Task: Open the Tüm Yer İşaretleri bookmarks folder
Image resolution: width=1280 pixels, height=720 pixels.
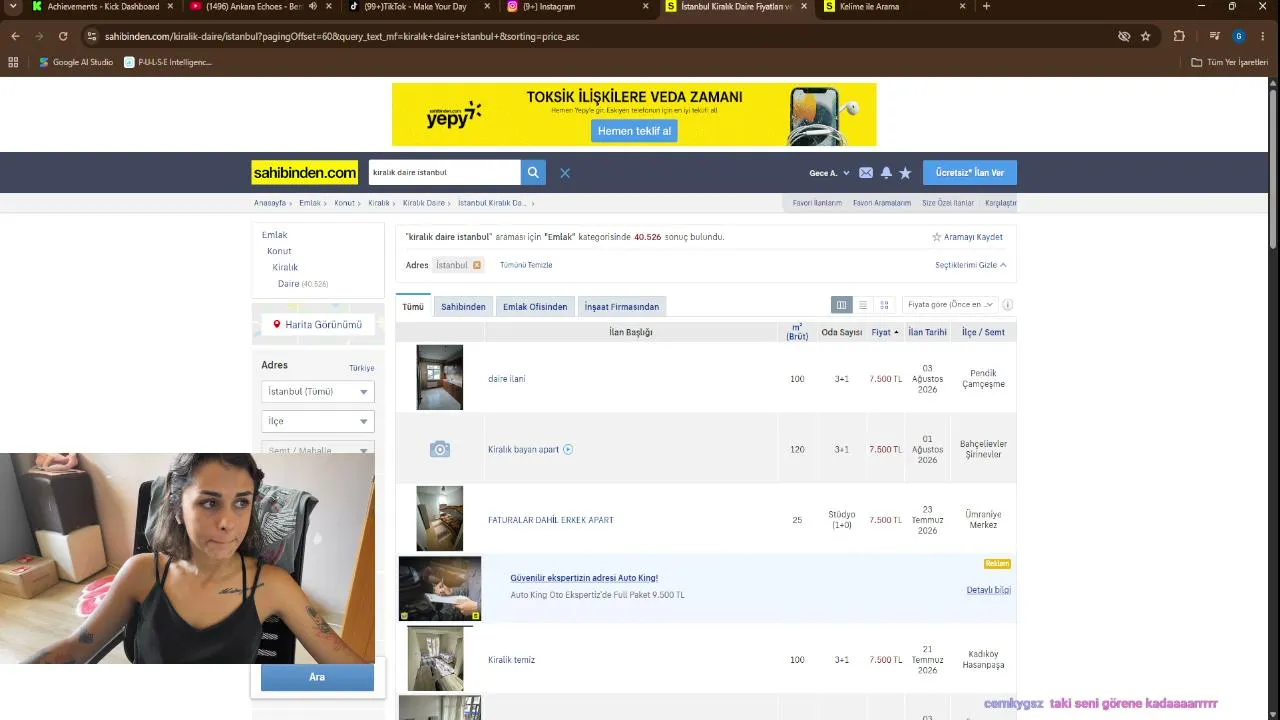Action: [1230, 62]
